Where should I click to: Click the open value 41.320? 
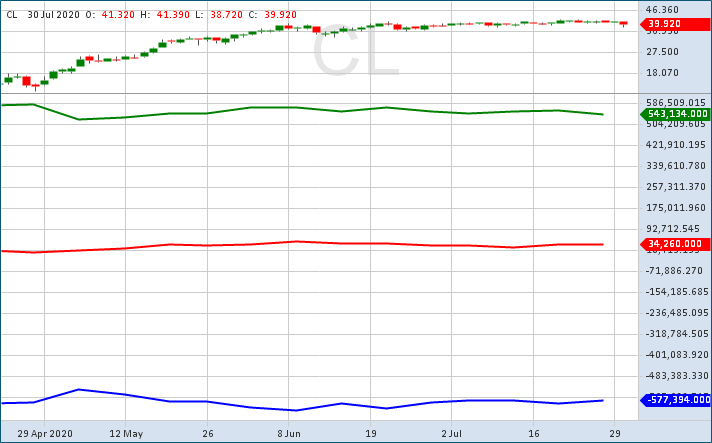coord(118,15)
